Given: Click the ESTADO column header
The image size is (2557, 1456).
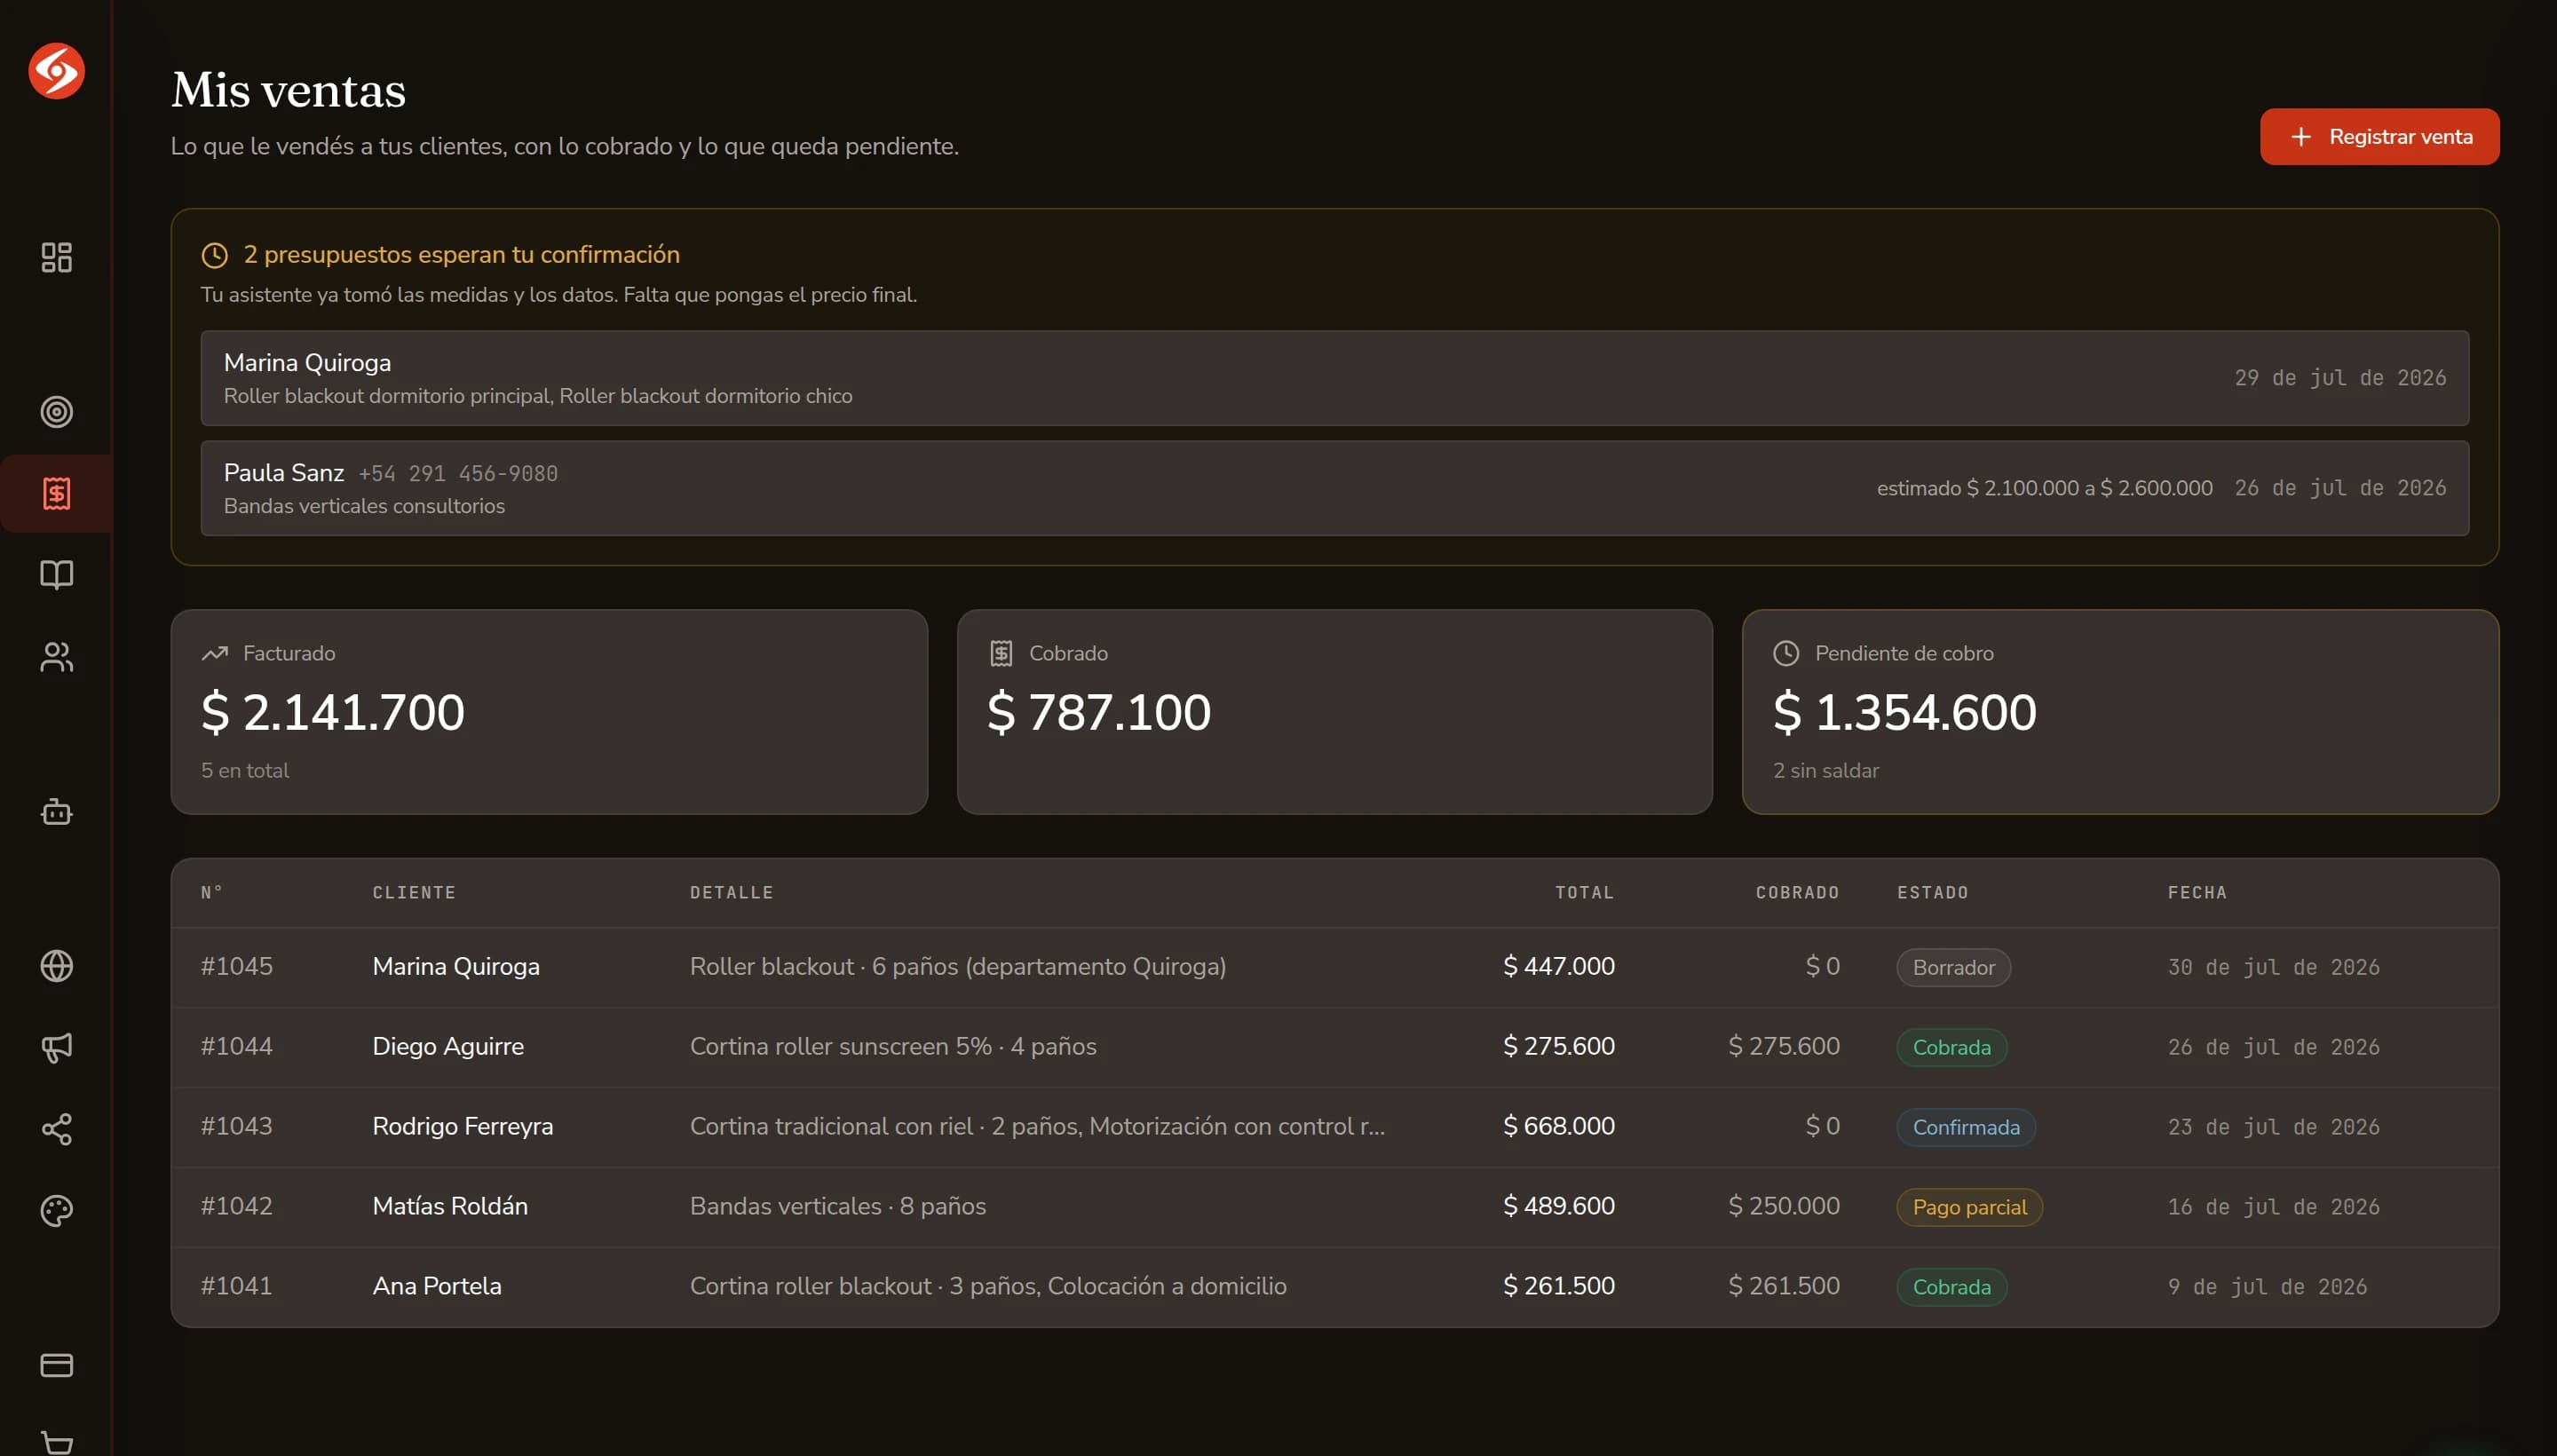Looking at the screenshot, I should point(1932,892).
